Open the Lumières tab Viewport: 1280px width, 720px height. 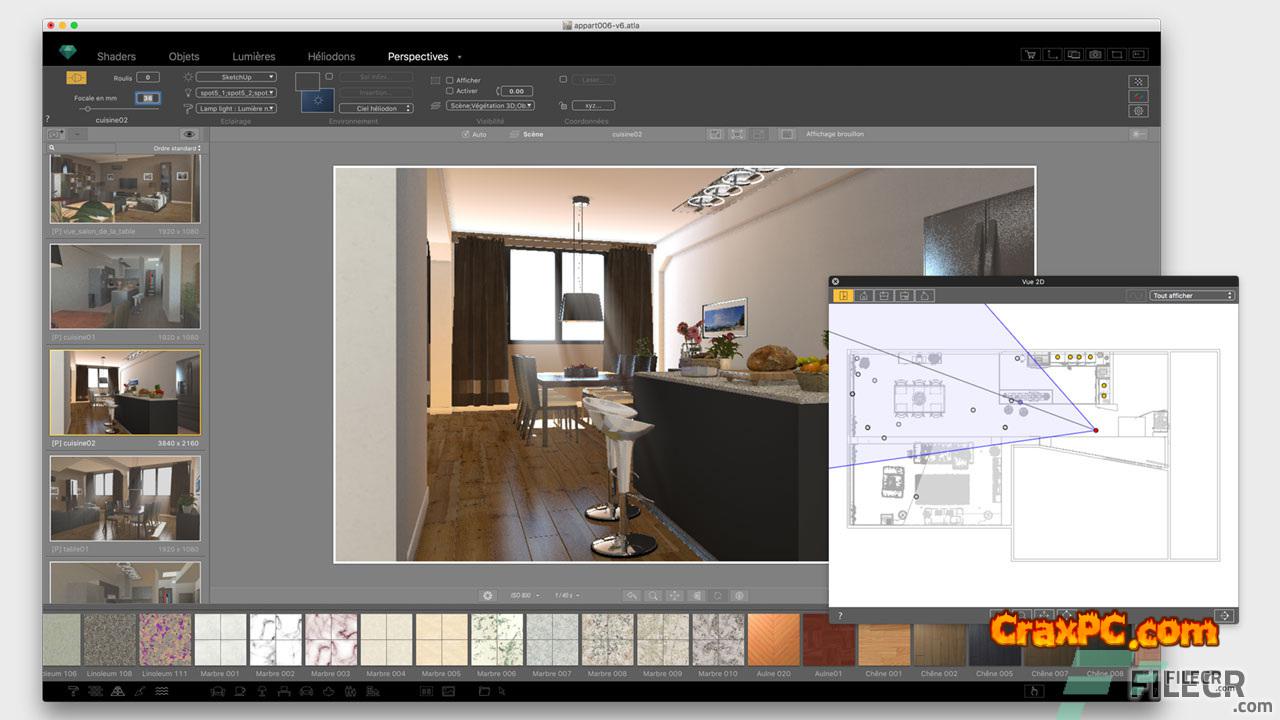tap(253, 57)
